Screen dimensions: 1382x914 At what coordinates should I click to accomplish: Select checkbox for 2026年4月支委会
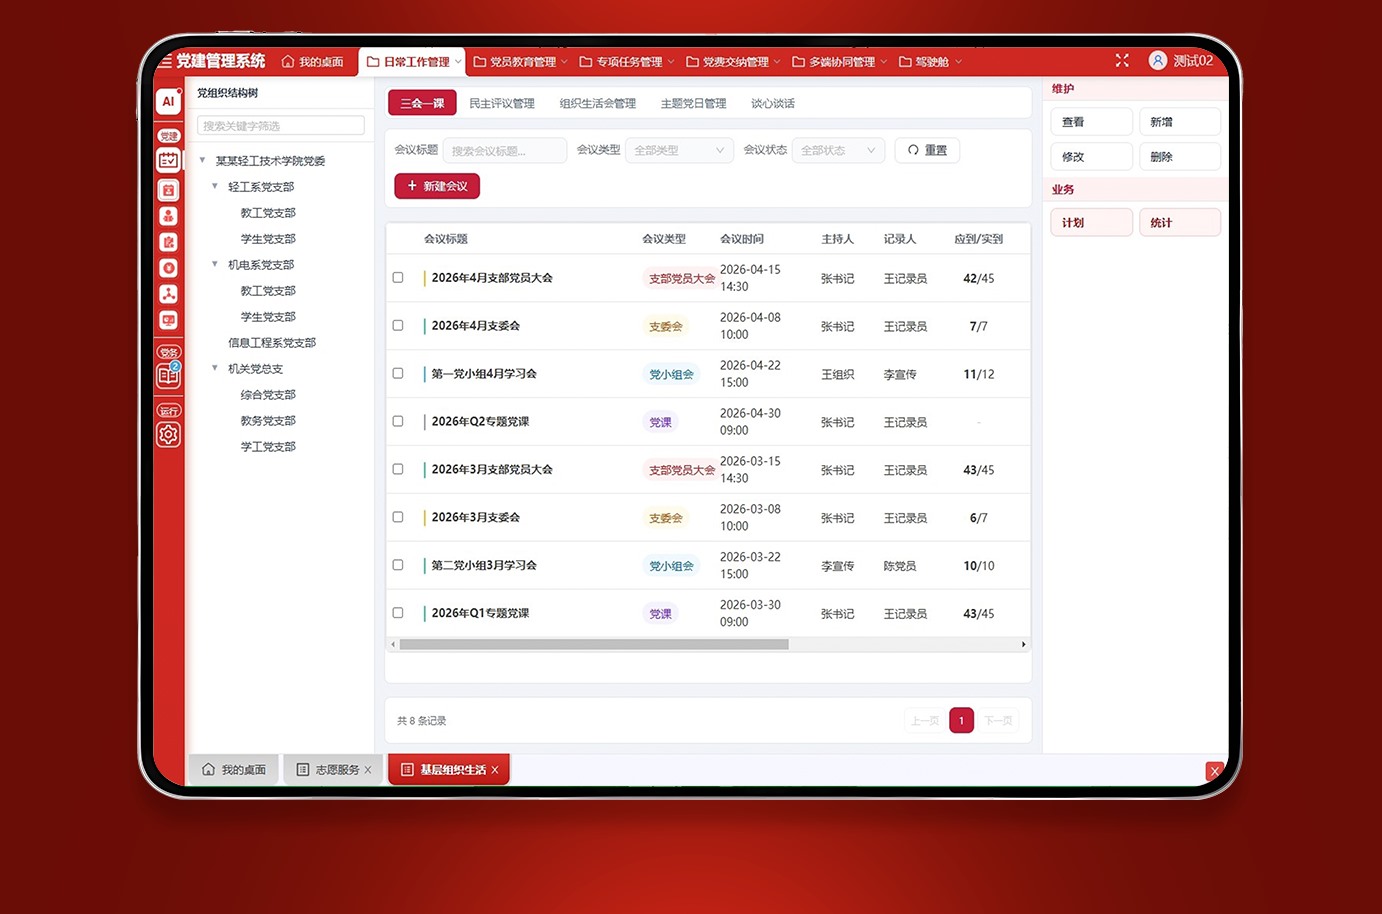coord(398,326)
